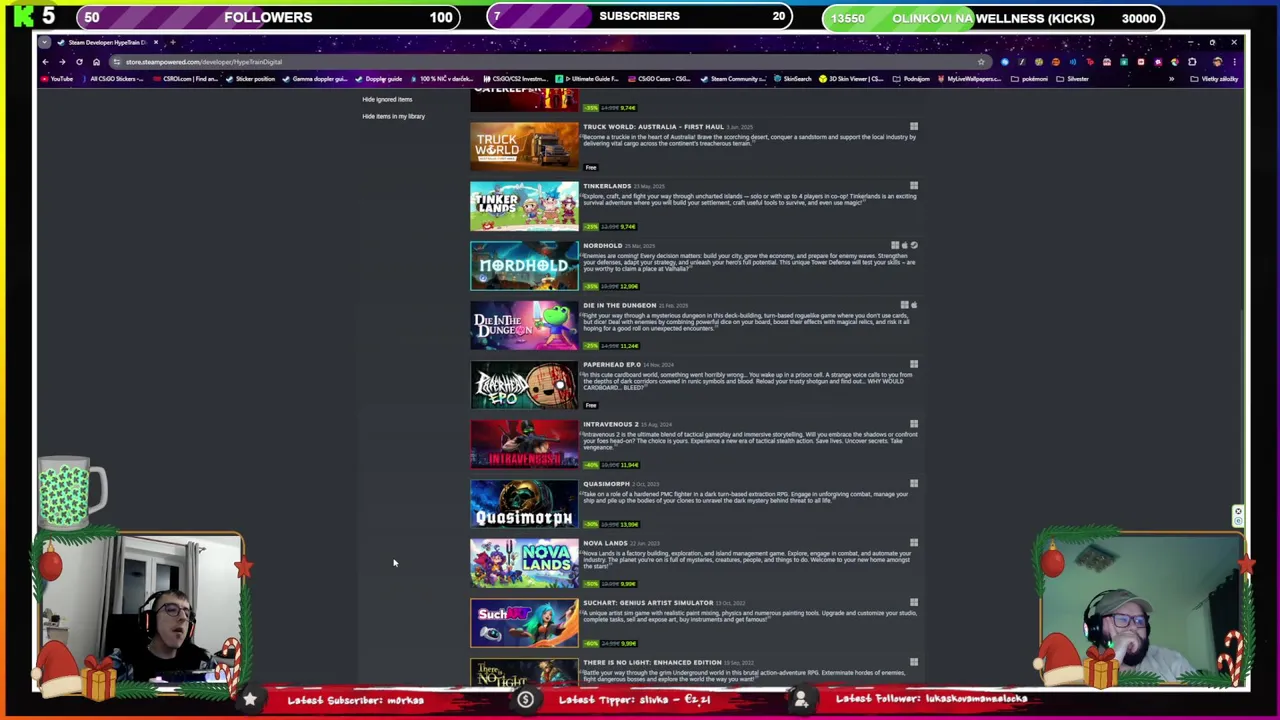
Task: Open the Sticker position bookmark
Action: pyautogui.click(x=252, y=79)
